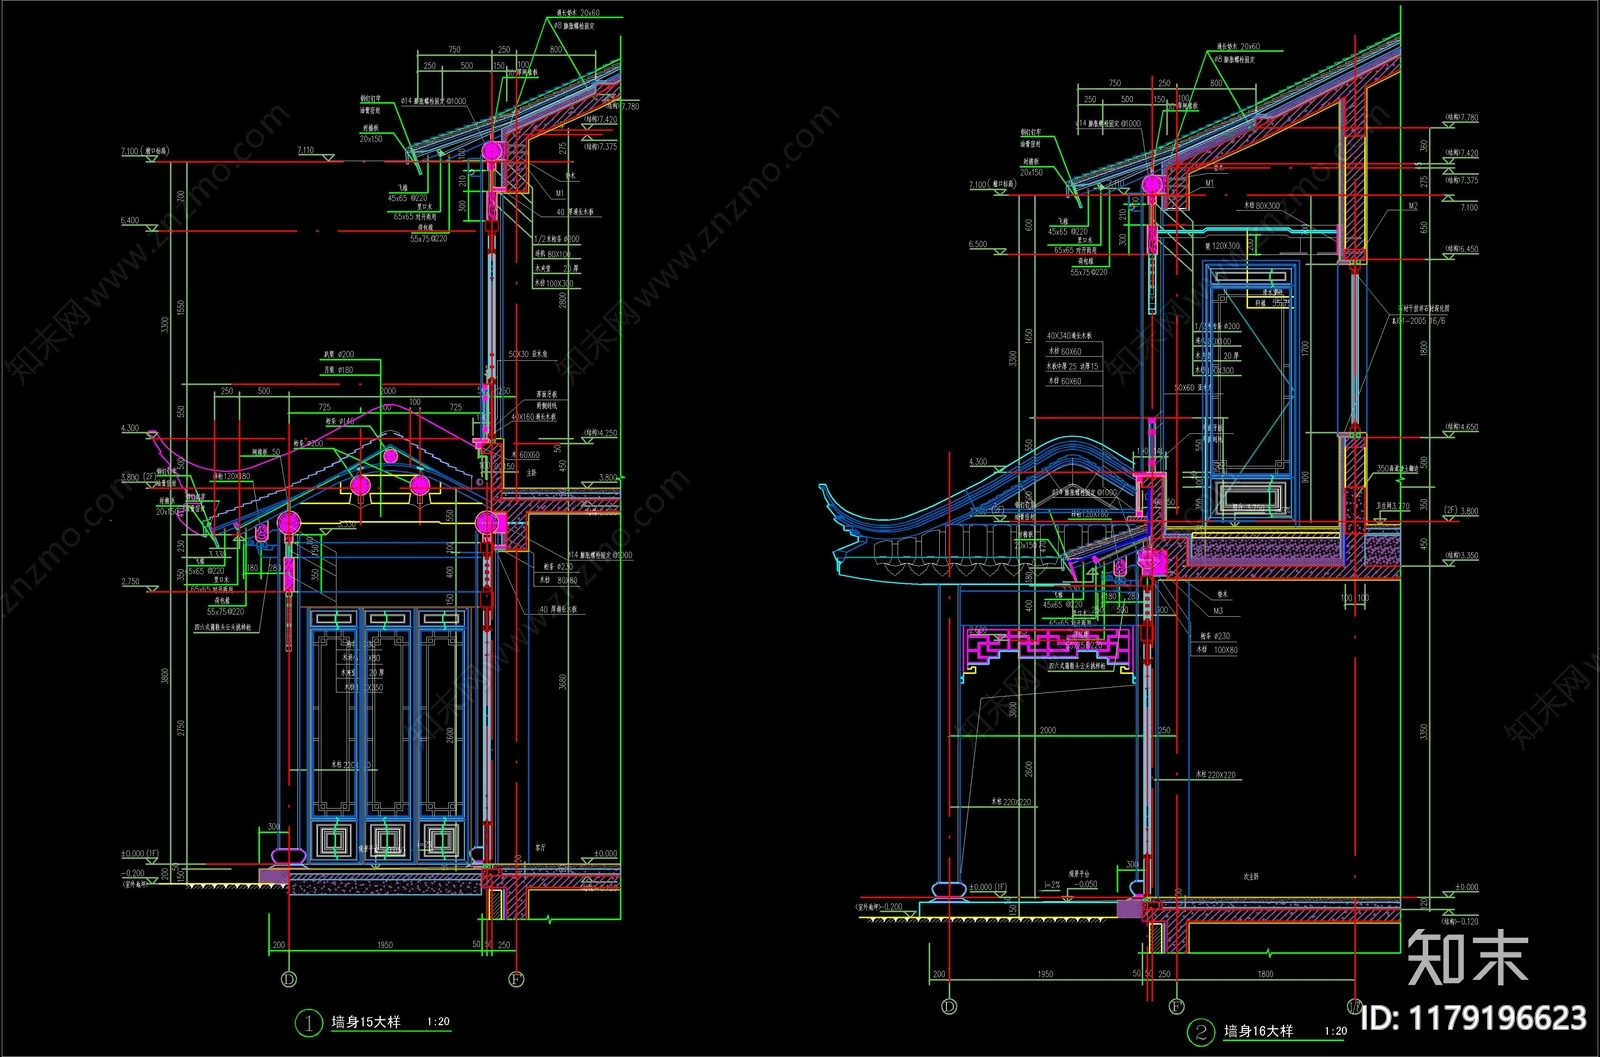The height and width of the screenshot is (1057, 1600).
Task: Select the M1 tag in 墙身15 detail
Action: [560, 194]
